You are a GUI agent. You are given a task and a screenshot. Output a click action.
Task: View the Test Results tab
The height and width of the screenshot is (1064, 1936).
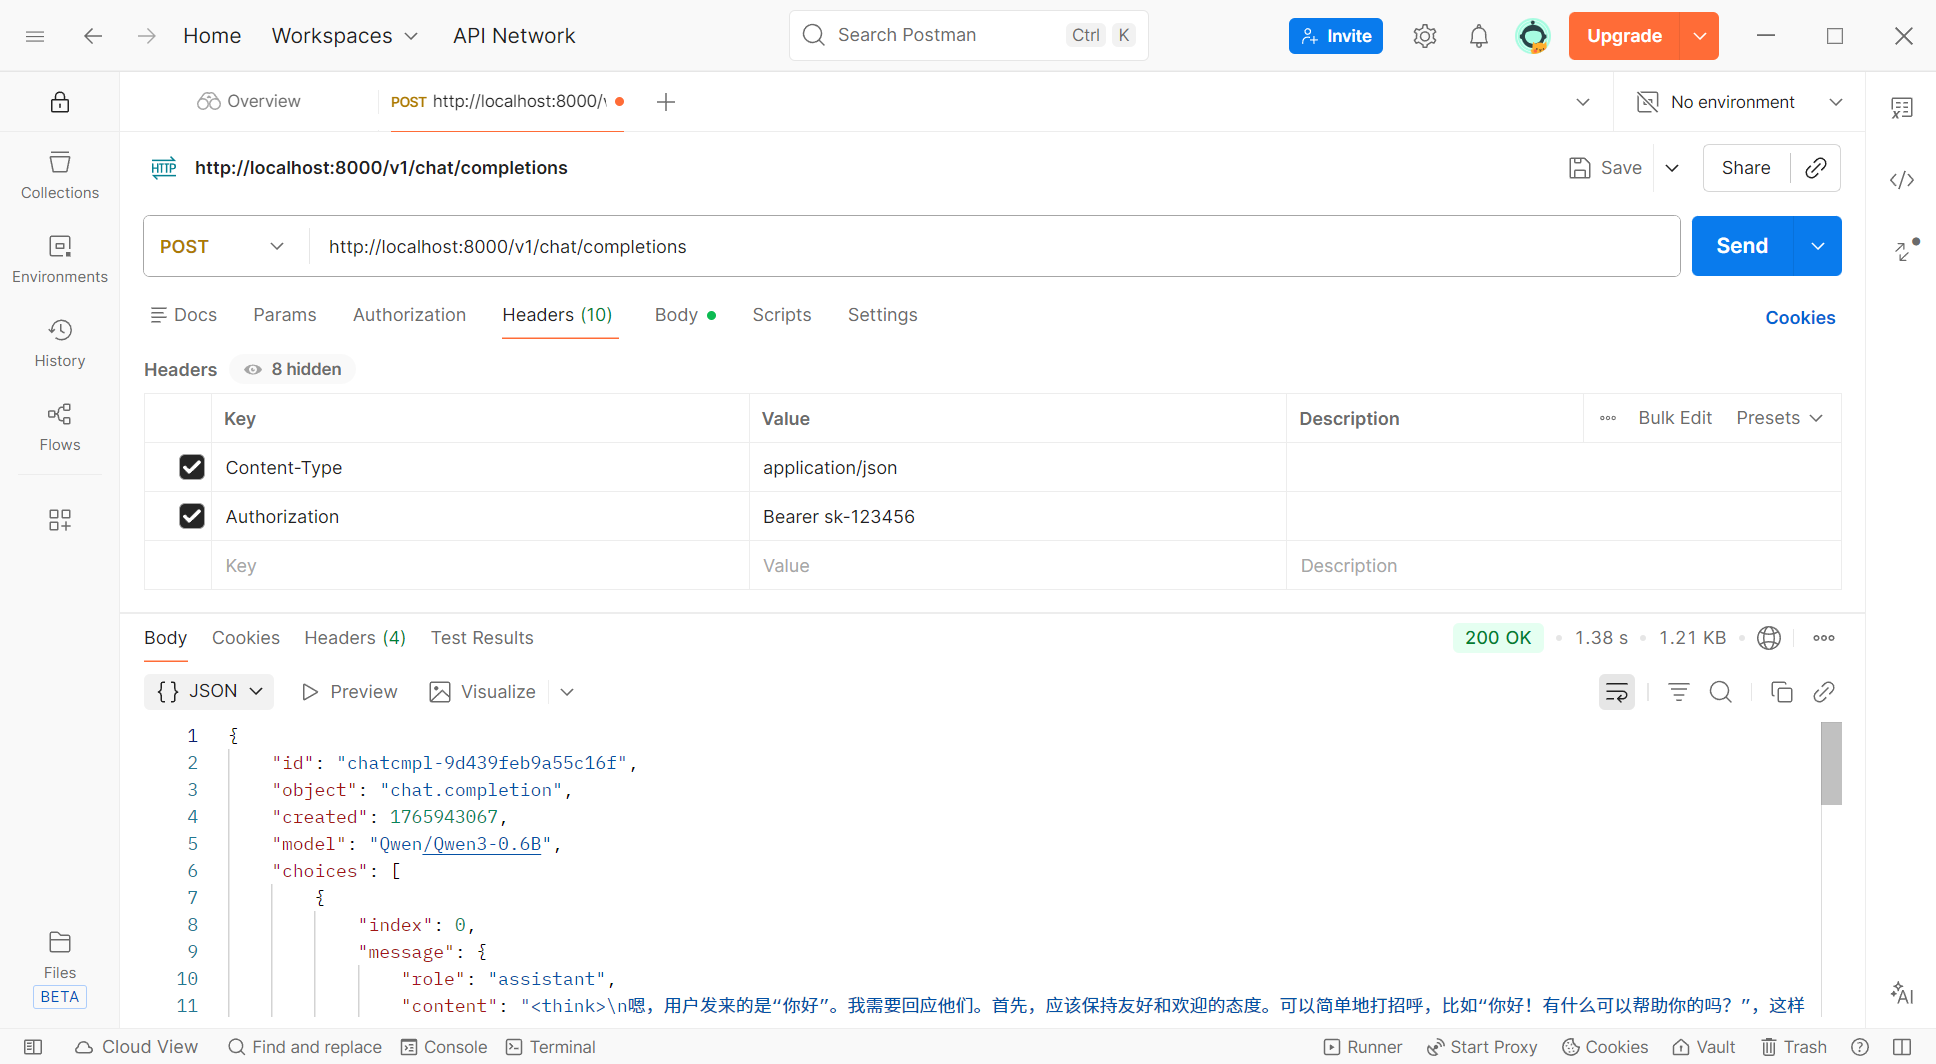(482, 638)
